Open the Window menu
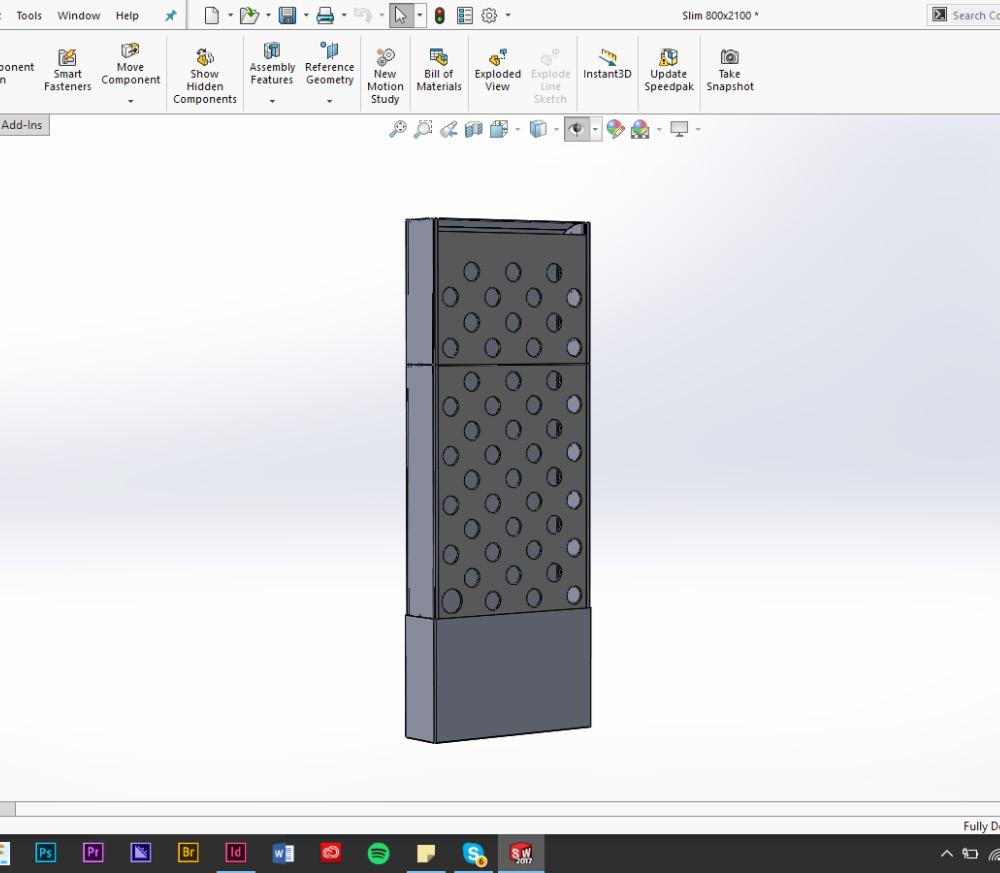 point(78,16)
